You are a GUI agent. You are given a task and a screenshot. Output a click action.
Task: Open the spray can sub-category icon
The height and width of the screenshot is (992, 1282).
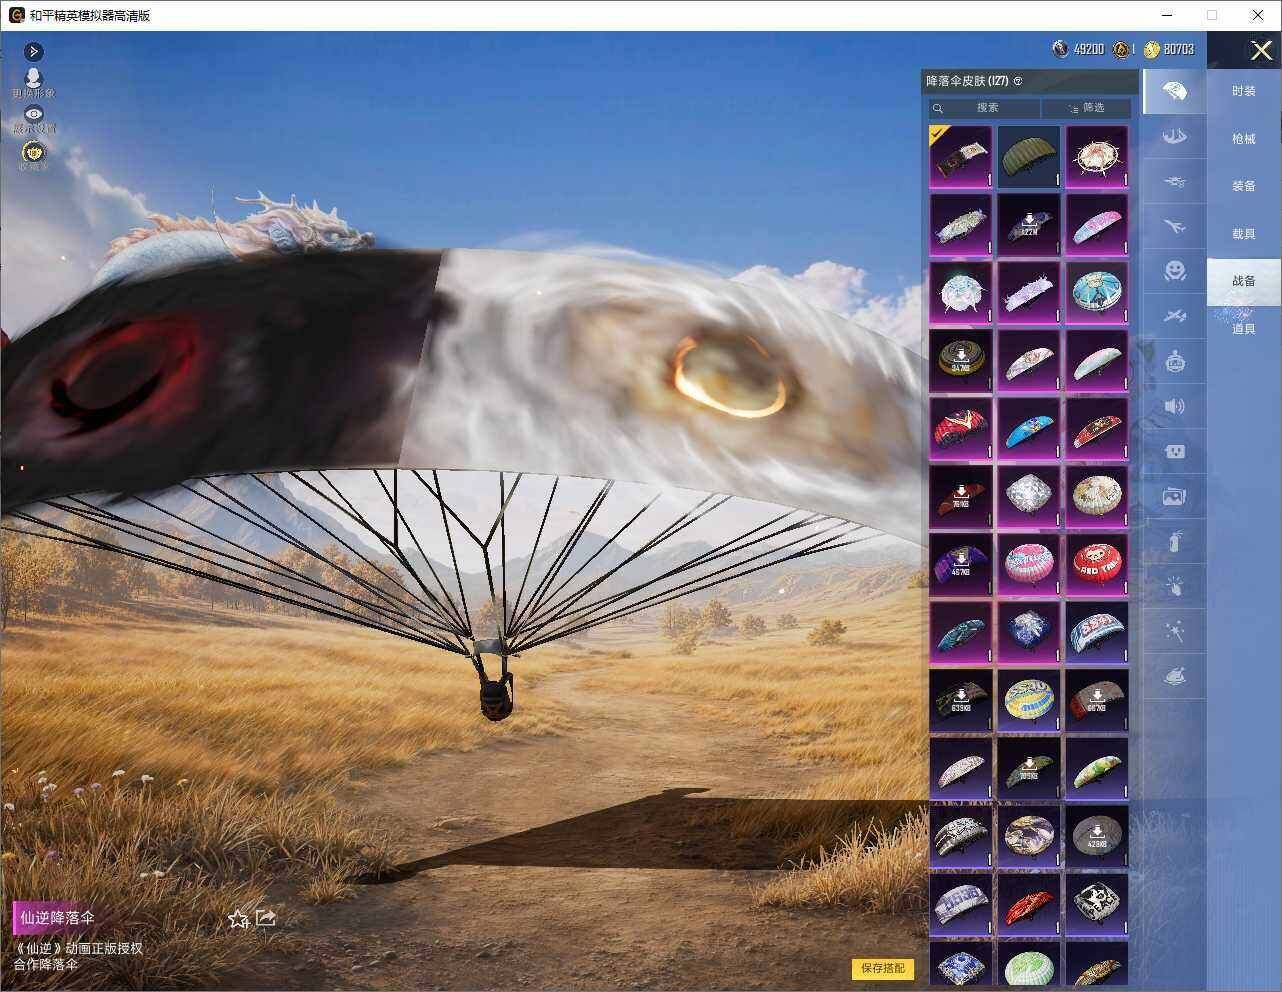(x=1174, y=541)
